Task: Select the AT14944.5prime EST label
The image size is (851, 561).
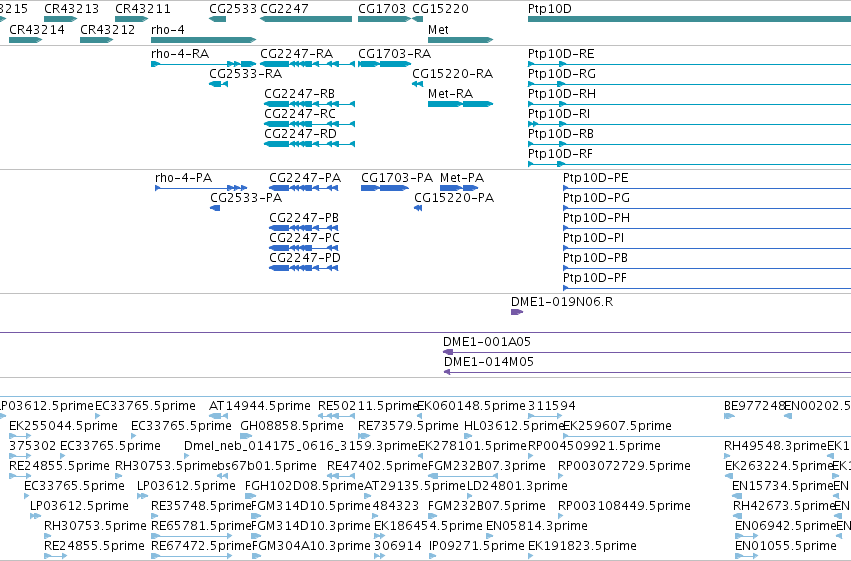Action: 260,405
